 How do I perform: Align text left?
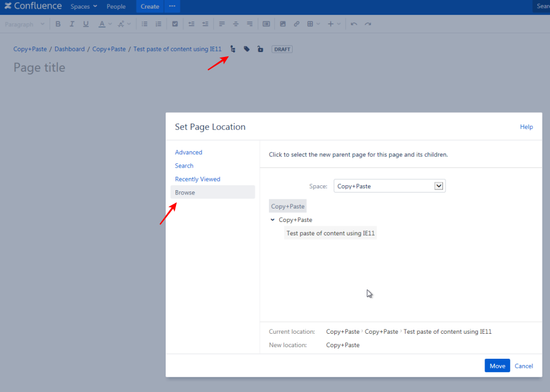[x=222, y=24]
